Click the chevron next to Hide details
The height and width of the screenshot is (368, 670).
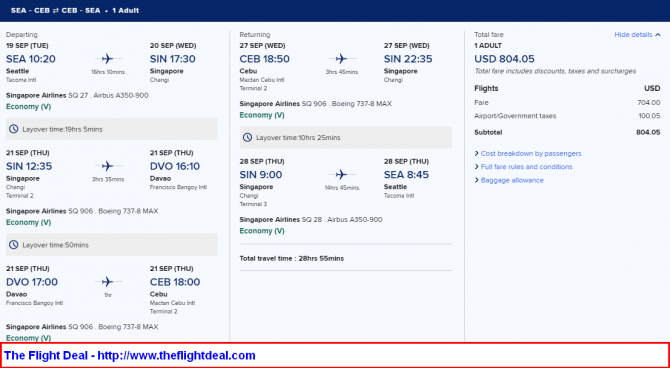[658, 35]
